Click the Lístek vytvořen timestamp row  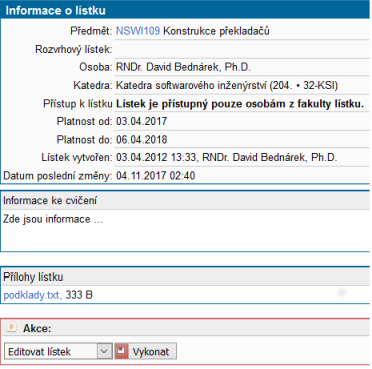pyautogui.click(x=185, y=157)
